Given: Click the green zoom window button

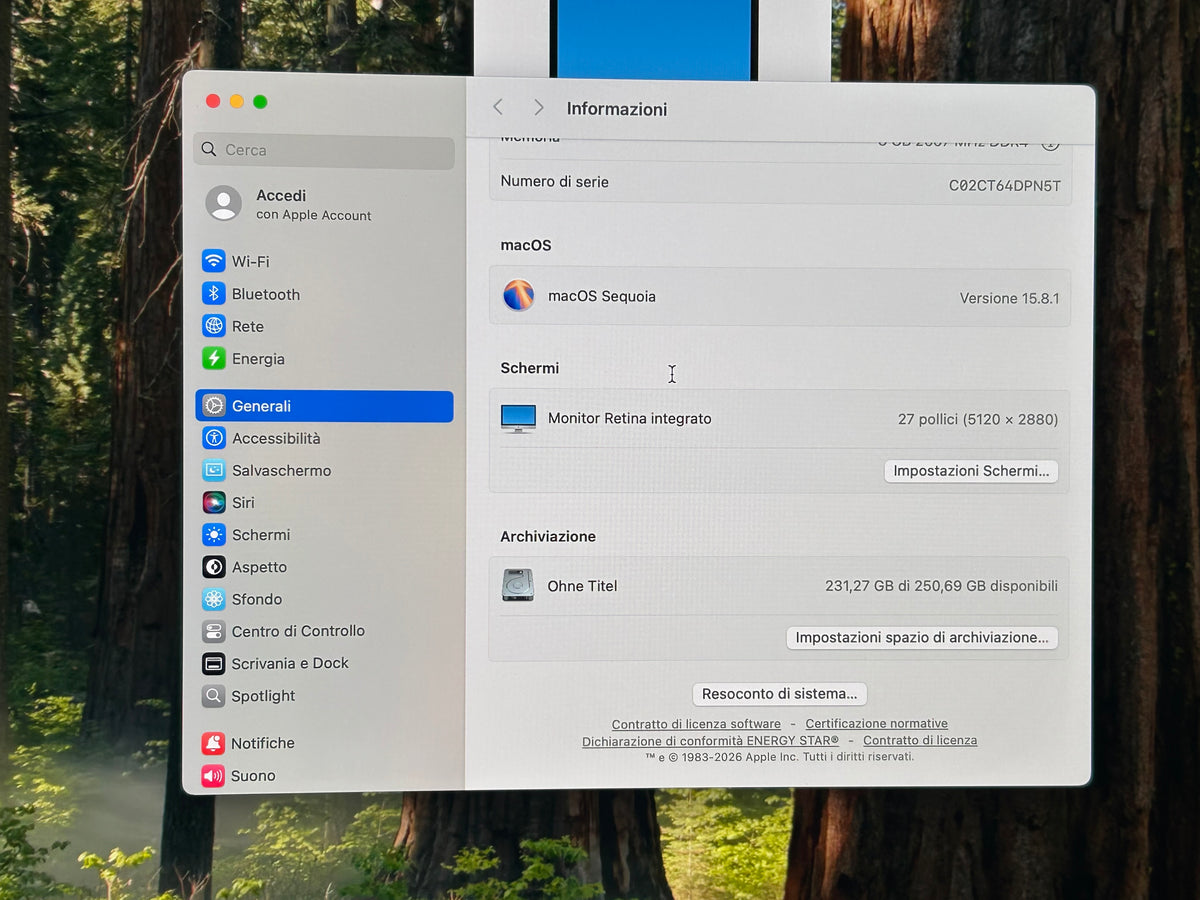Looking at the screenshot, I should pyautogui.click(x=260, y=101).
